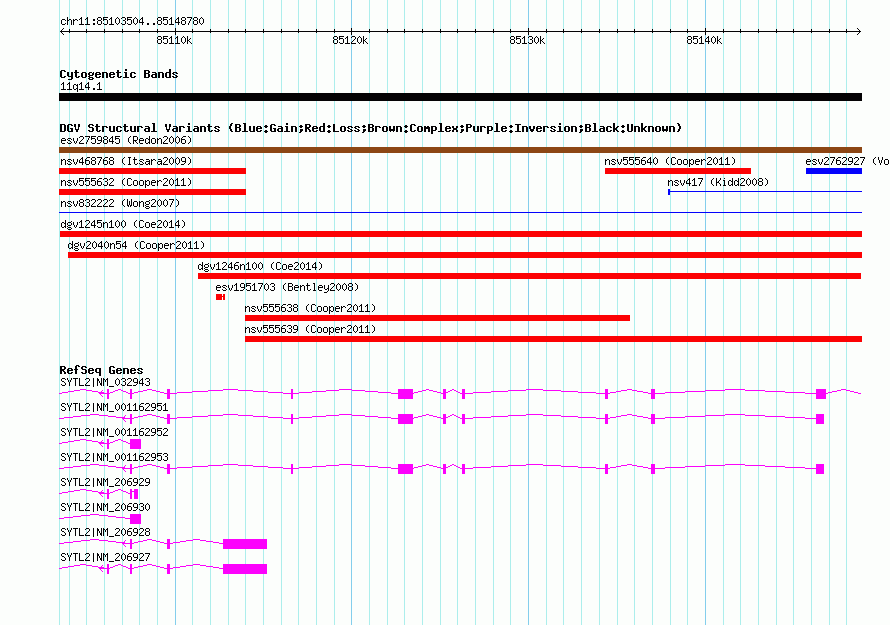Click the left arrow end of the ruler
This screenshot has width=890, height=625.
(62, 31)
